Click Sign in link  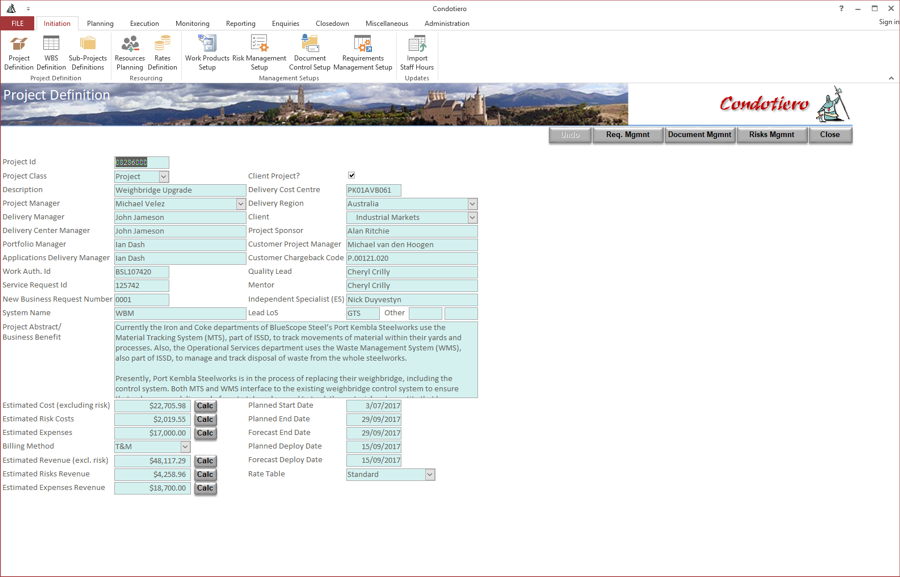point(889,22)
